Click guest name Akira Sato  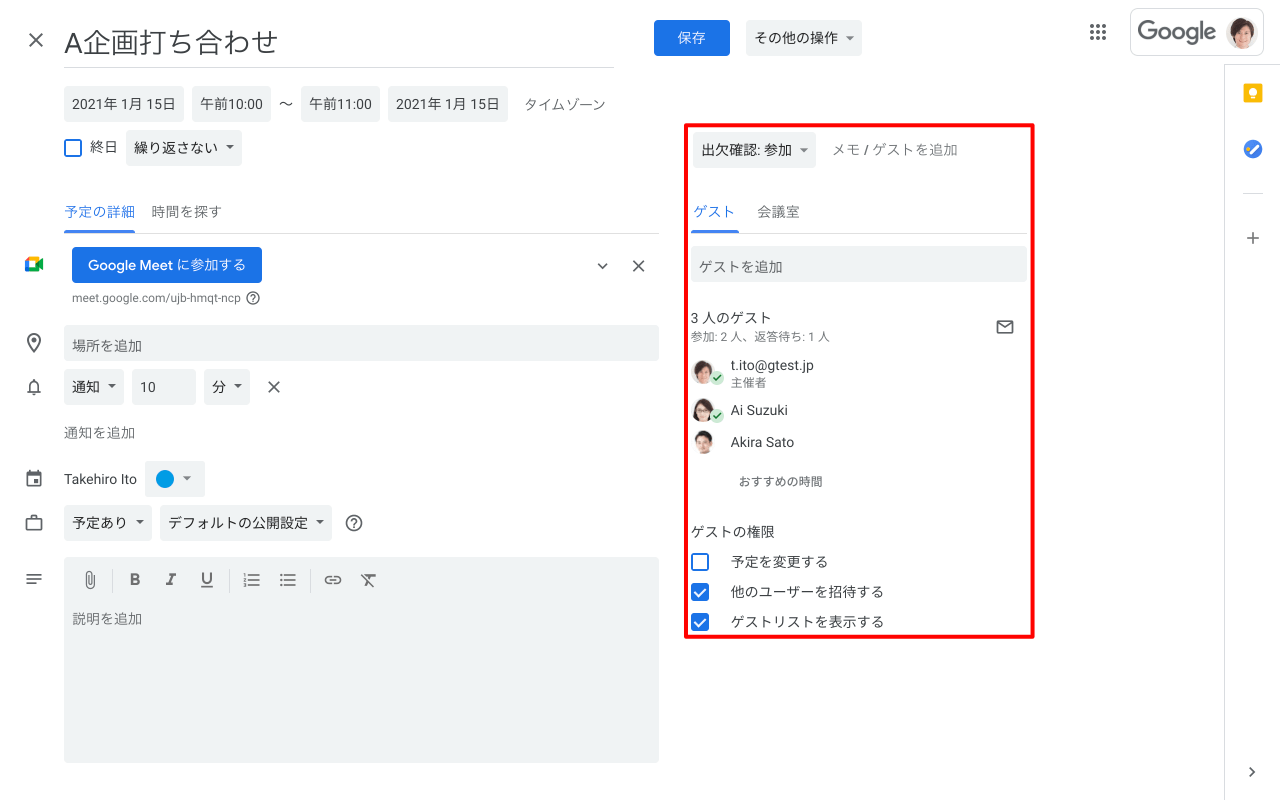[x=762, y=442]
